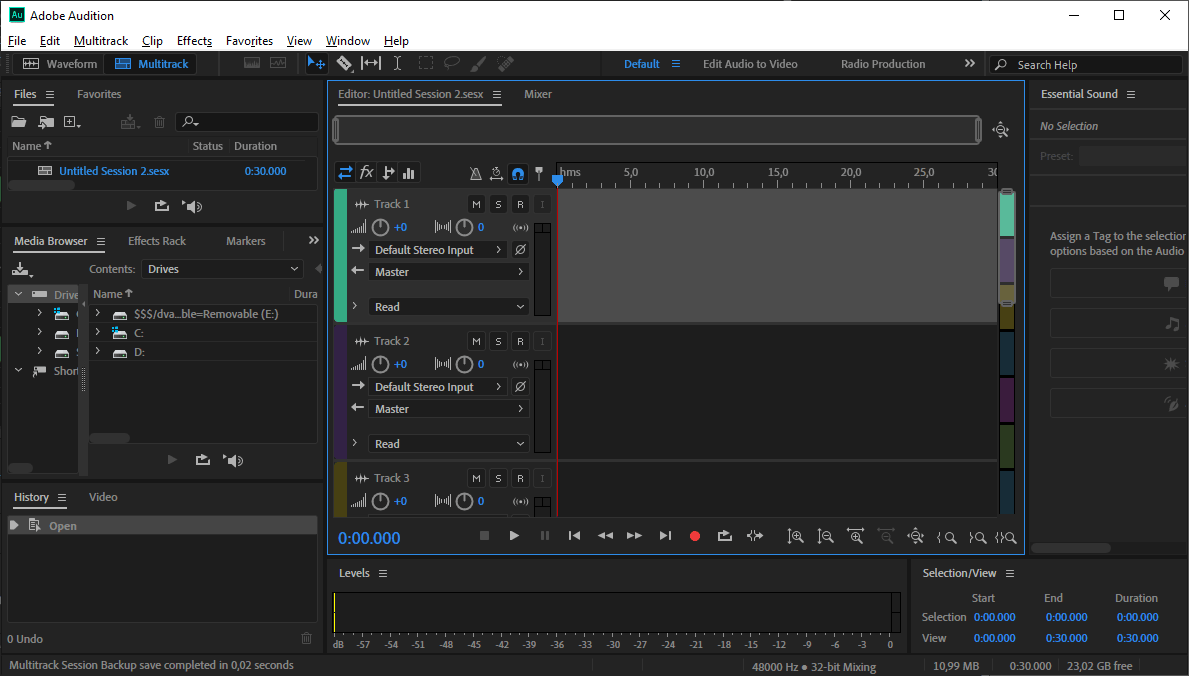Switch to Waveform view
Viewport: 1189px width, 676px height.
pyautogui.click(x=61, y=64)
